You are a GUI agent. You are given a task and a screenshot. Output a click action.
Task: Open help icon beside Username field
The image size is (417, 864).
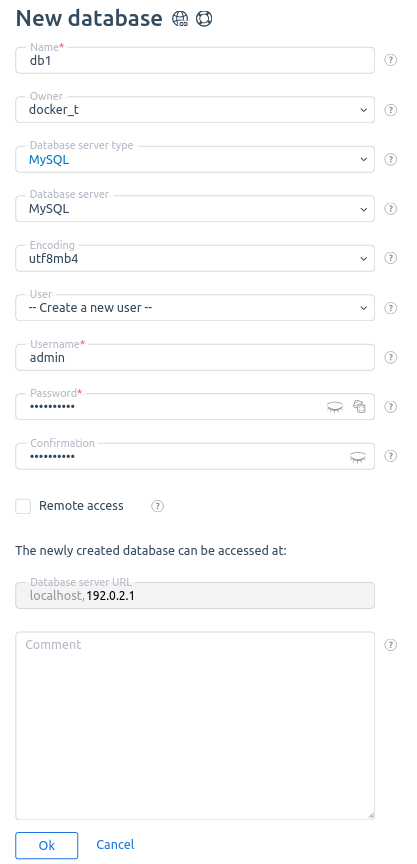[391, 358]
